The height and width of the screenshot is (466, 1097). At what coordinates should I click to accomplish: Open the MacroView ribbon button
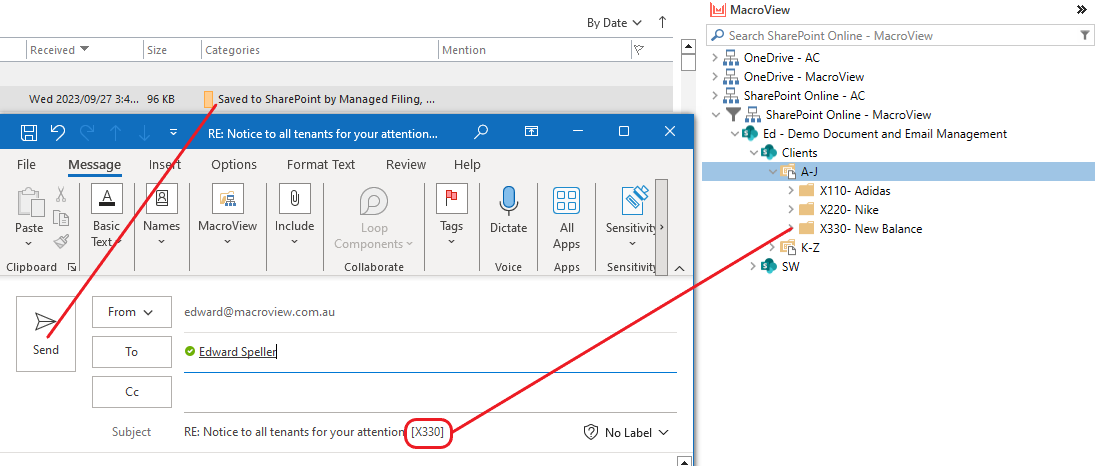coord(227,216)
